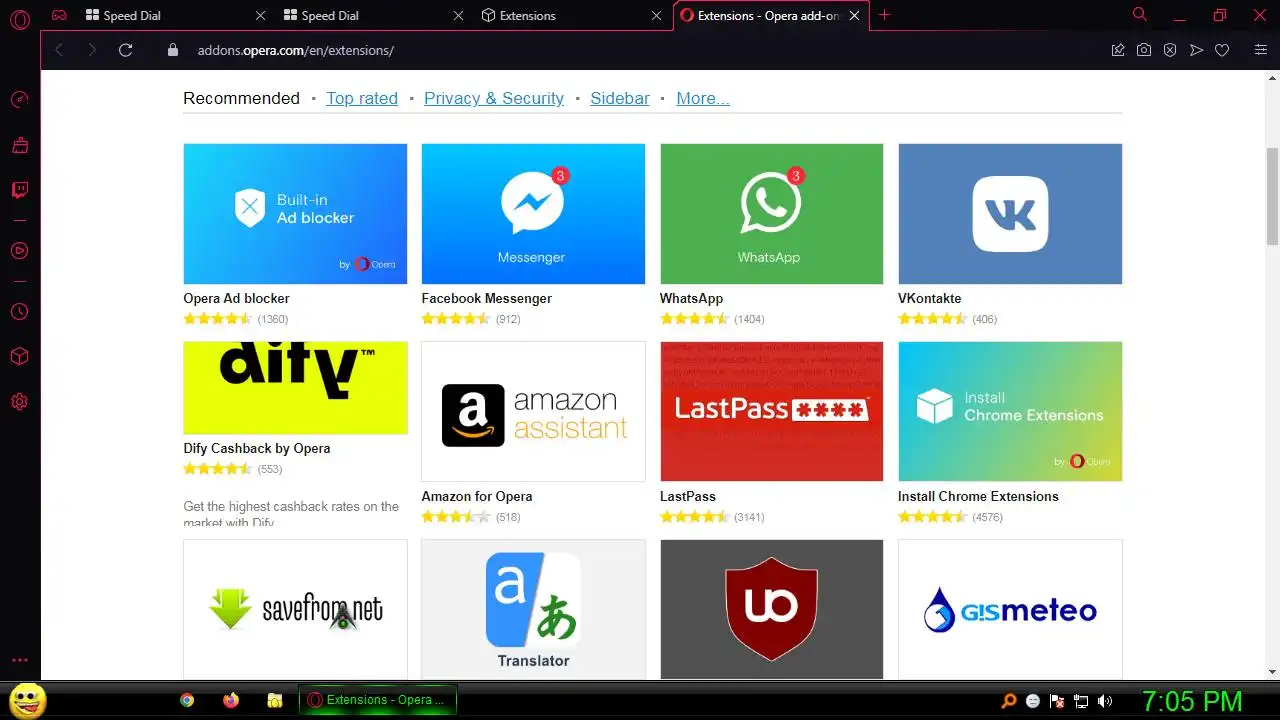Screen dimensions: 1280x720
Task: Open History clock icon in sidebar
Action: (19, 312)
